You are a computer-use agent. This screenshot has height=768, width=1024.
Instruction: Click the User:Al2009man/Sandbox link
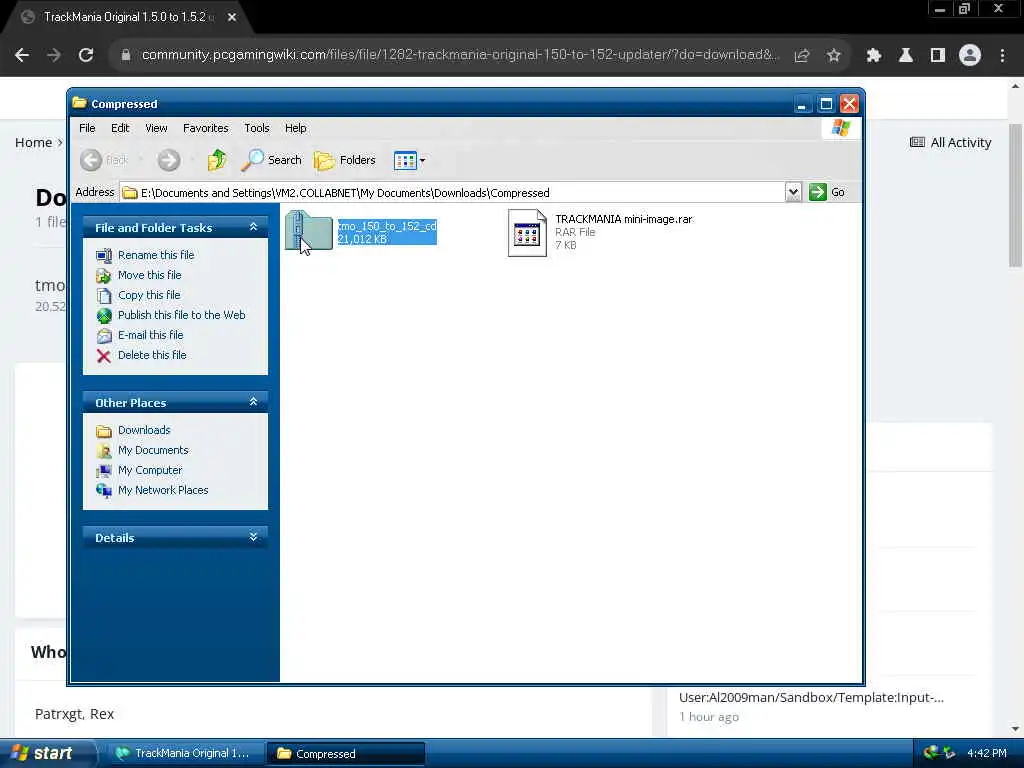point(811,697)
